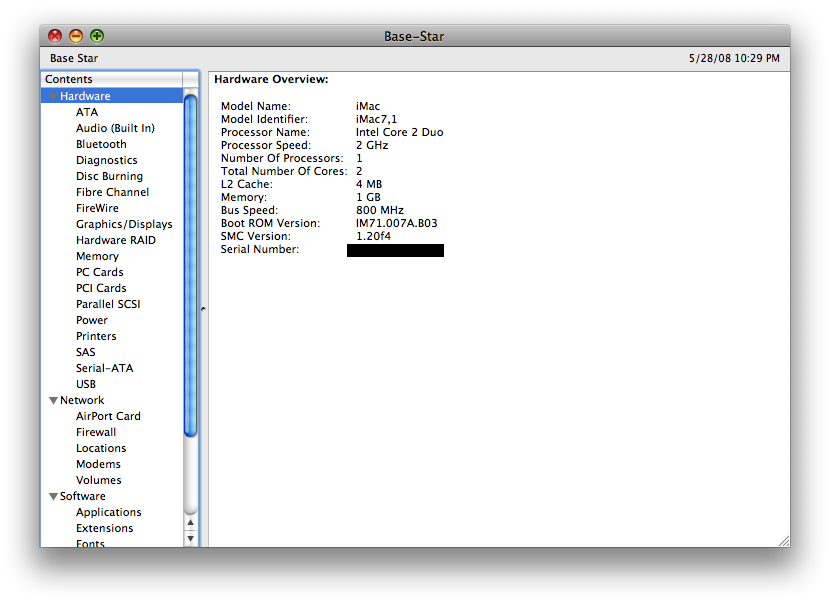Open Disc Burning information
Image resolution: width=830 pixels, height=602 pixels.
tap(109, 176)
